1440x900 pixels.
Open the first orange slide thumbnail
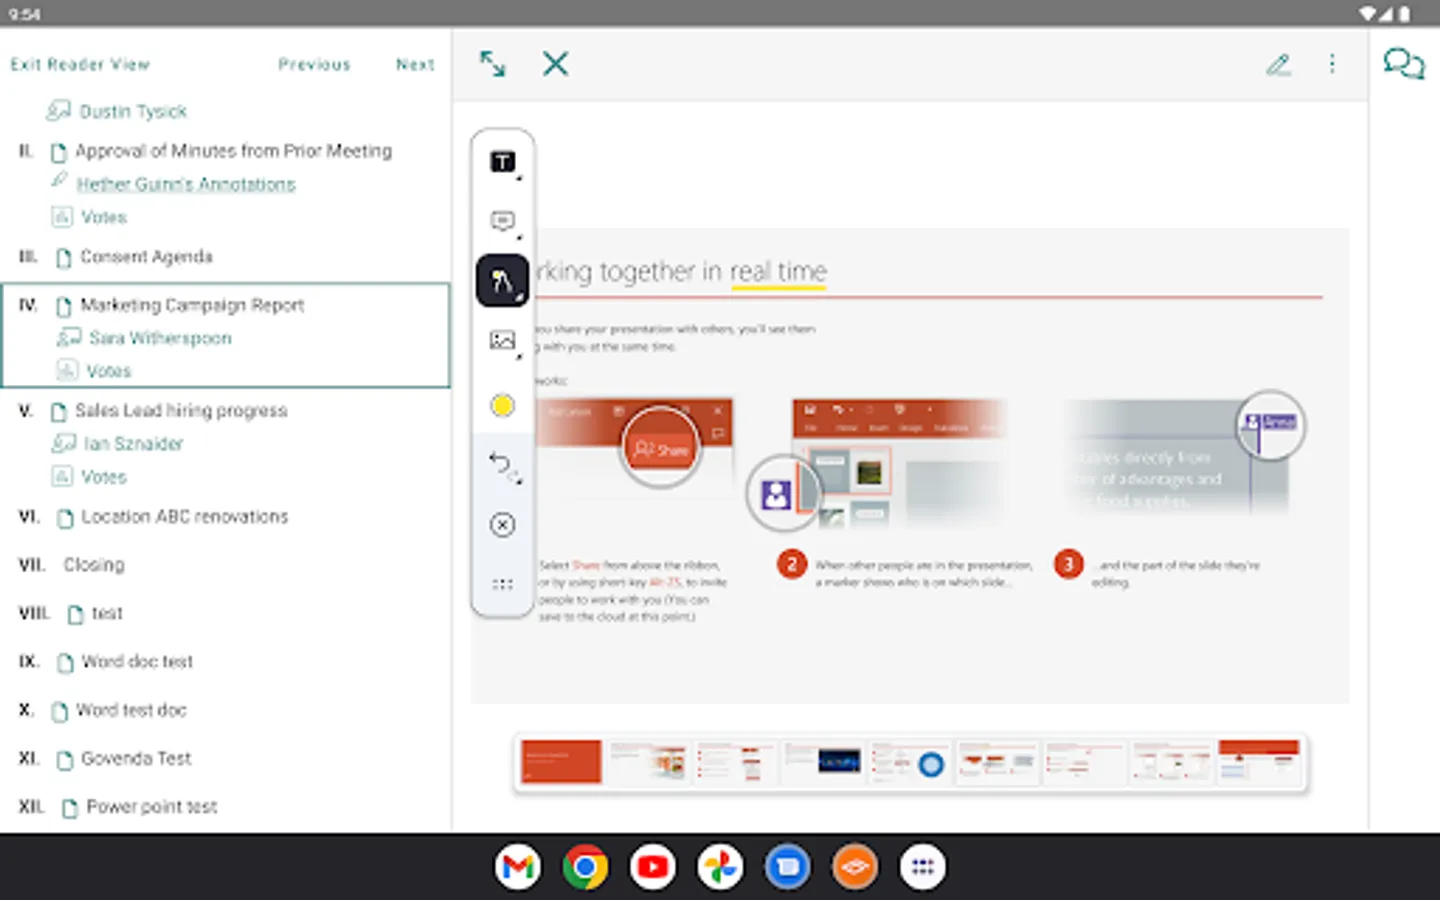click(561, 762)
